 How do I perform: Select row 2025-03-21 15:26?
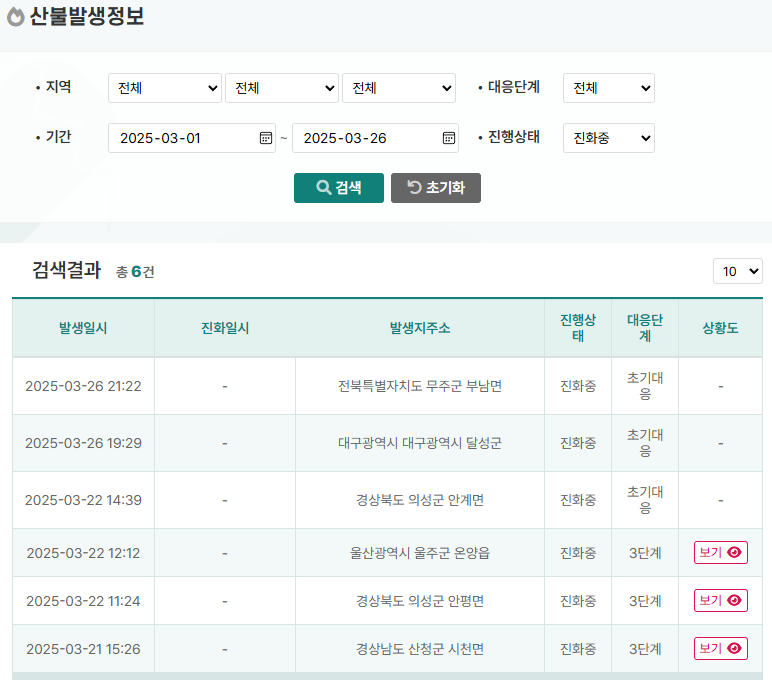[387, 649]
